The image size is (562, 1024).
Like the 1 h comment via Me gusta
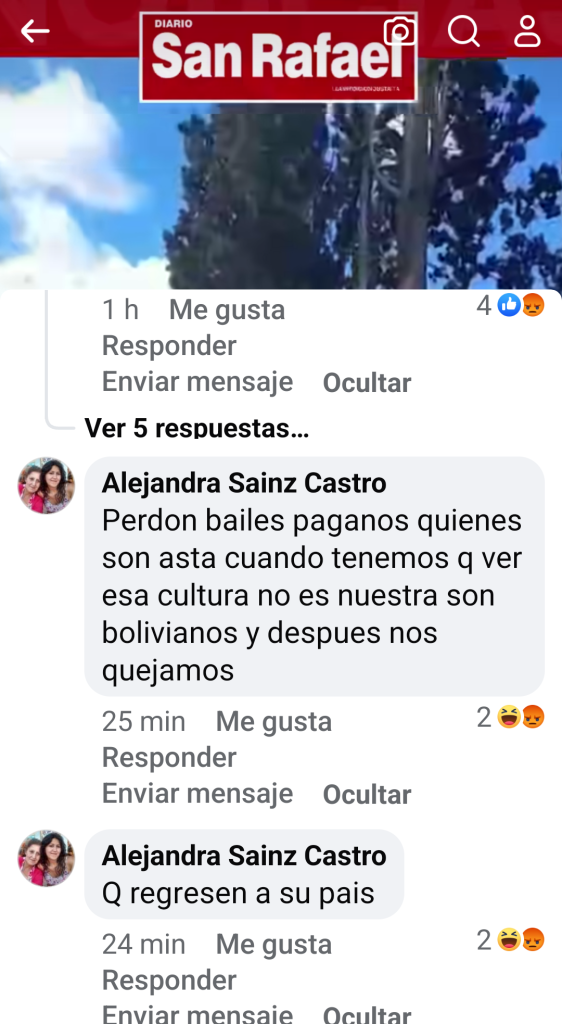coord(227,310)
